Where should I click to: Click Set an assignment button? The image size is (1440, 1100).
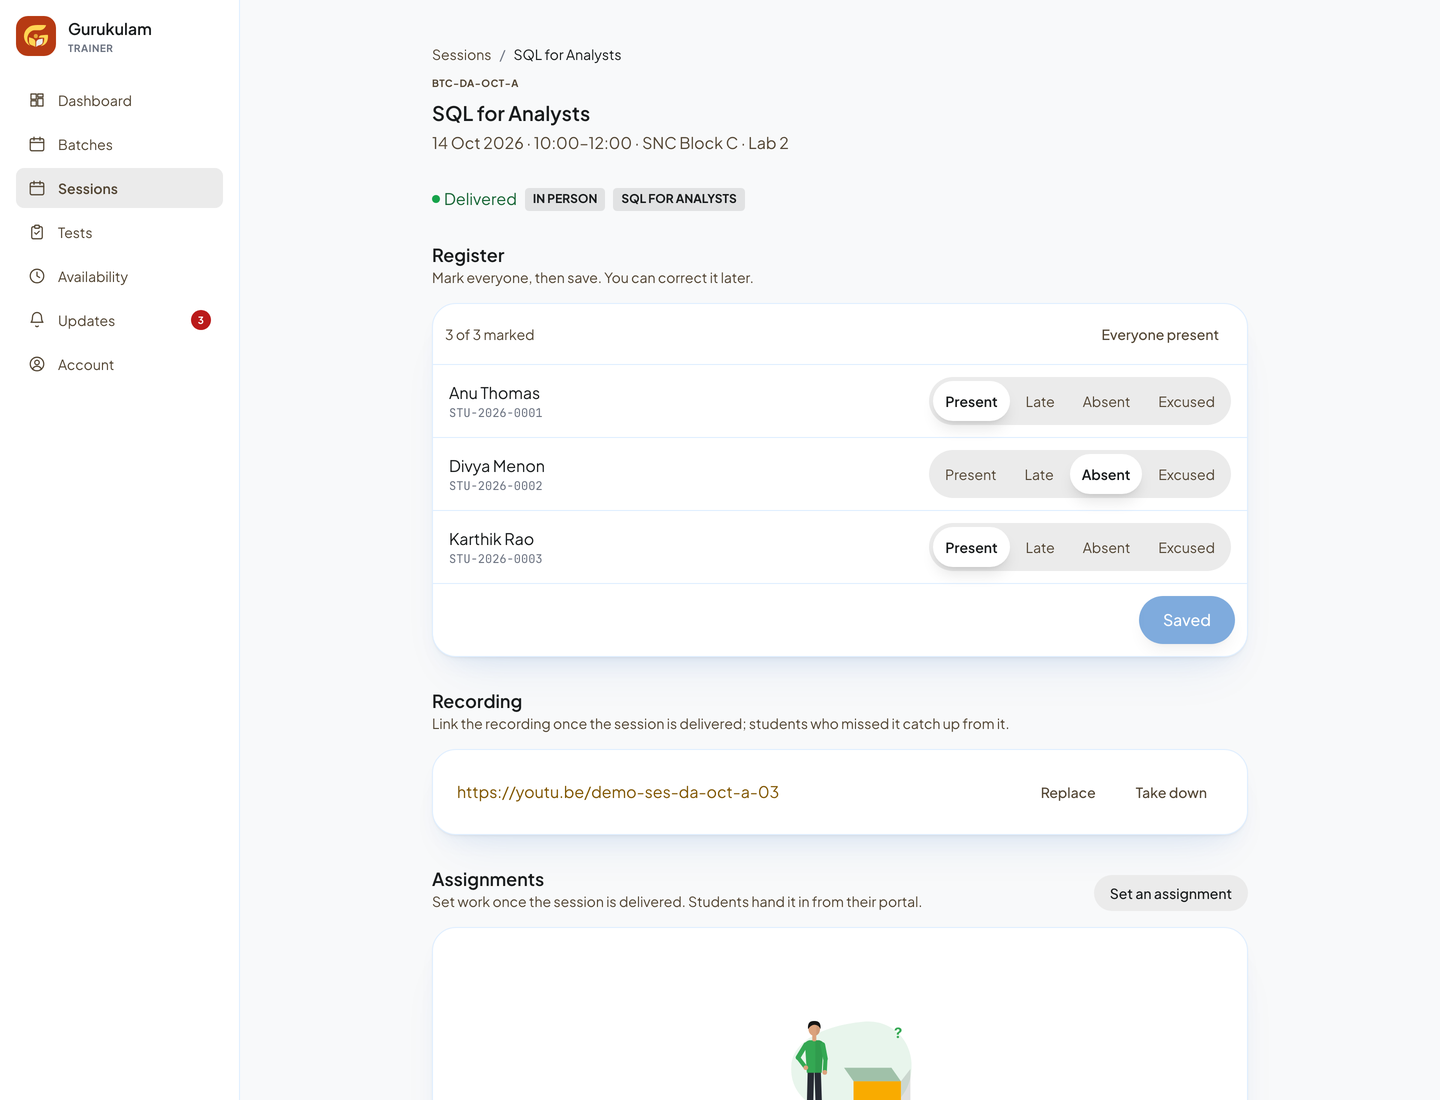click(x=1171, y=893)
